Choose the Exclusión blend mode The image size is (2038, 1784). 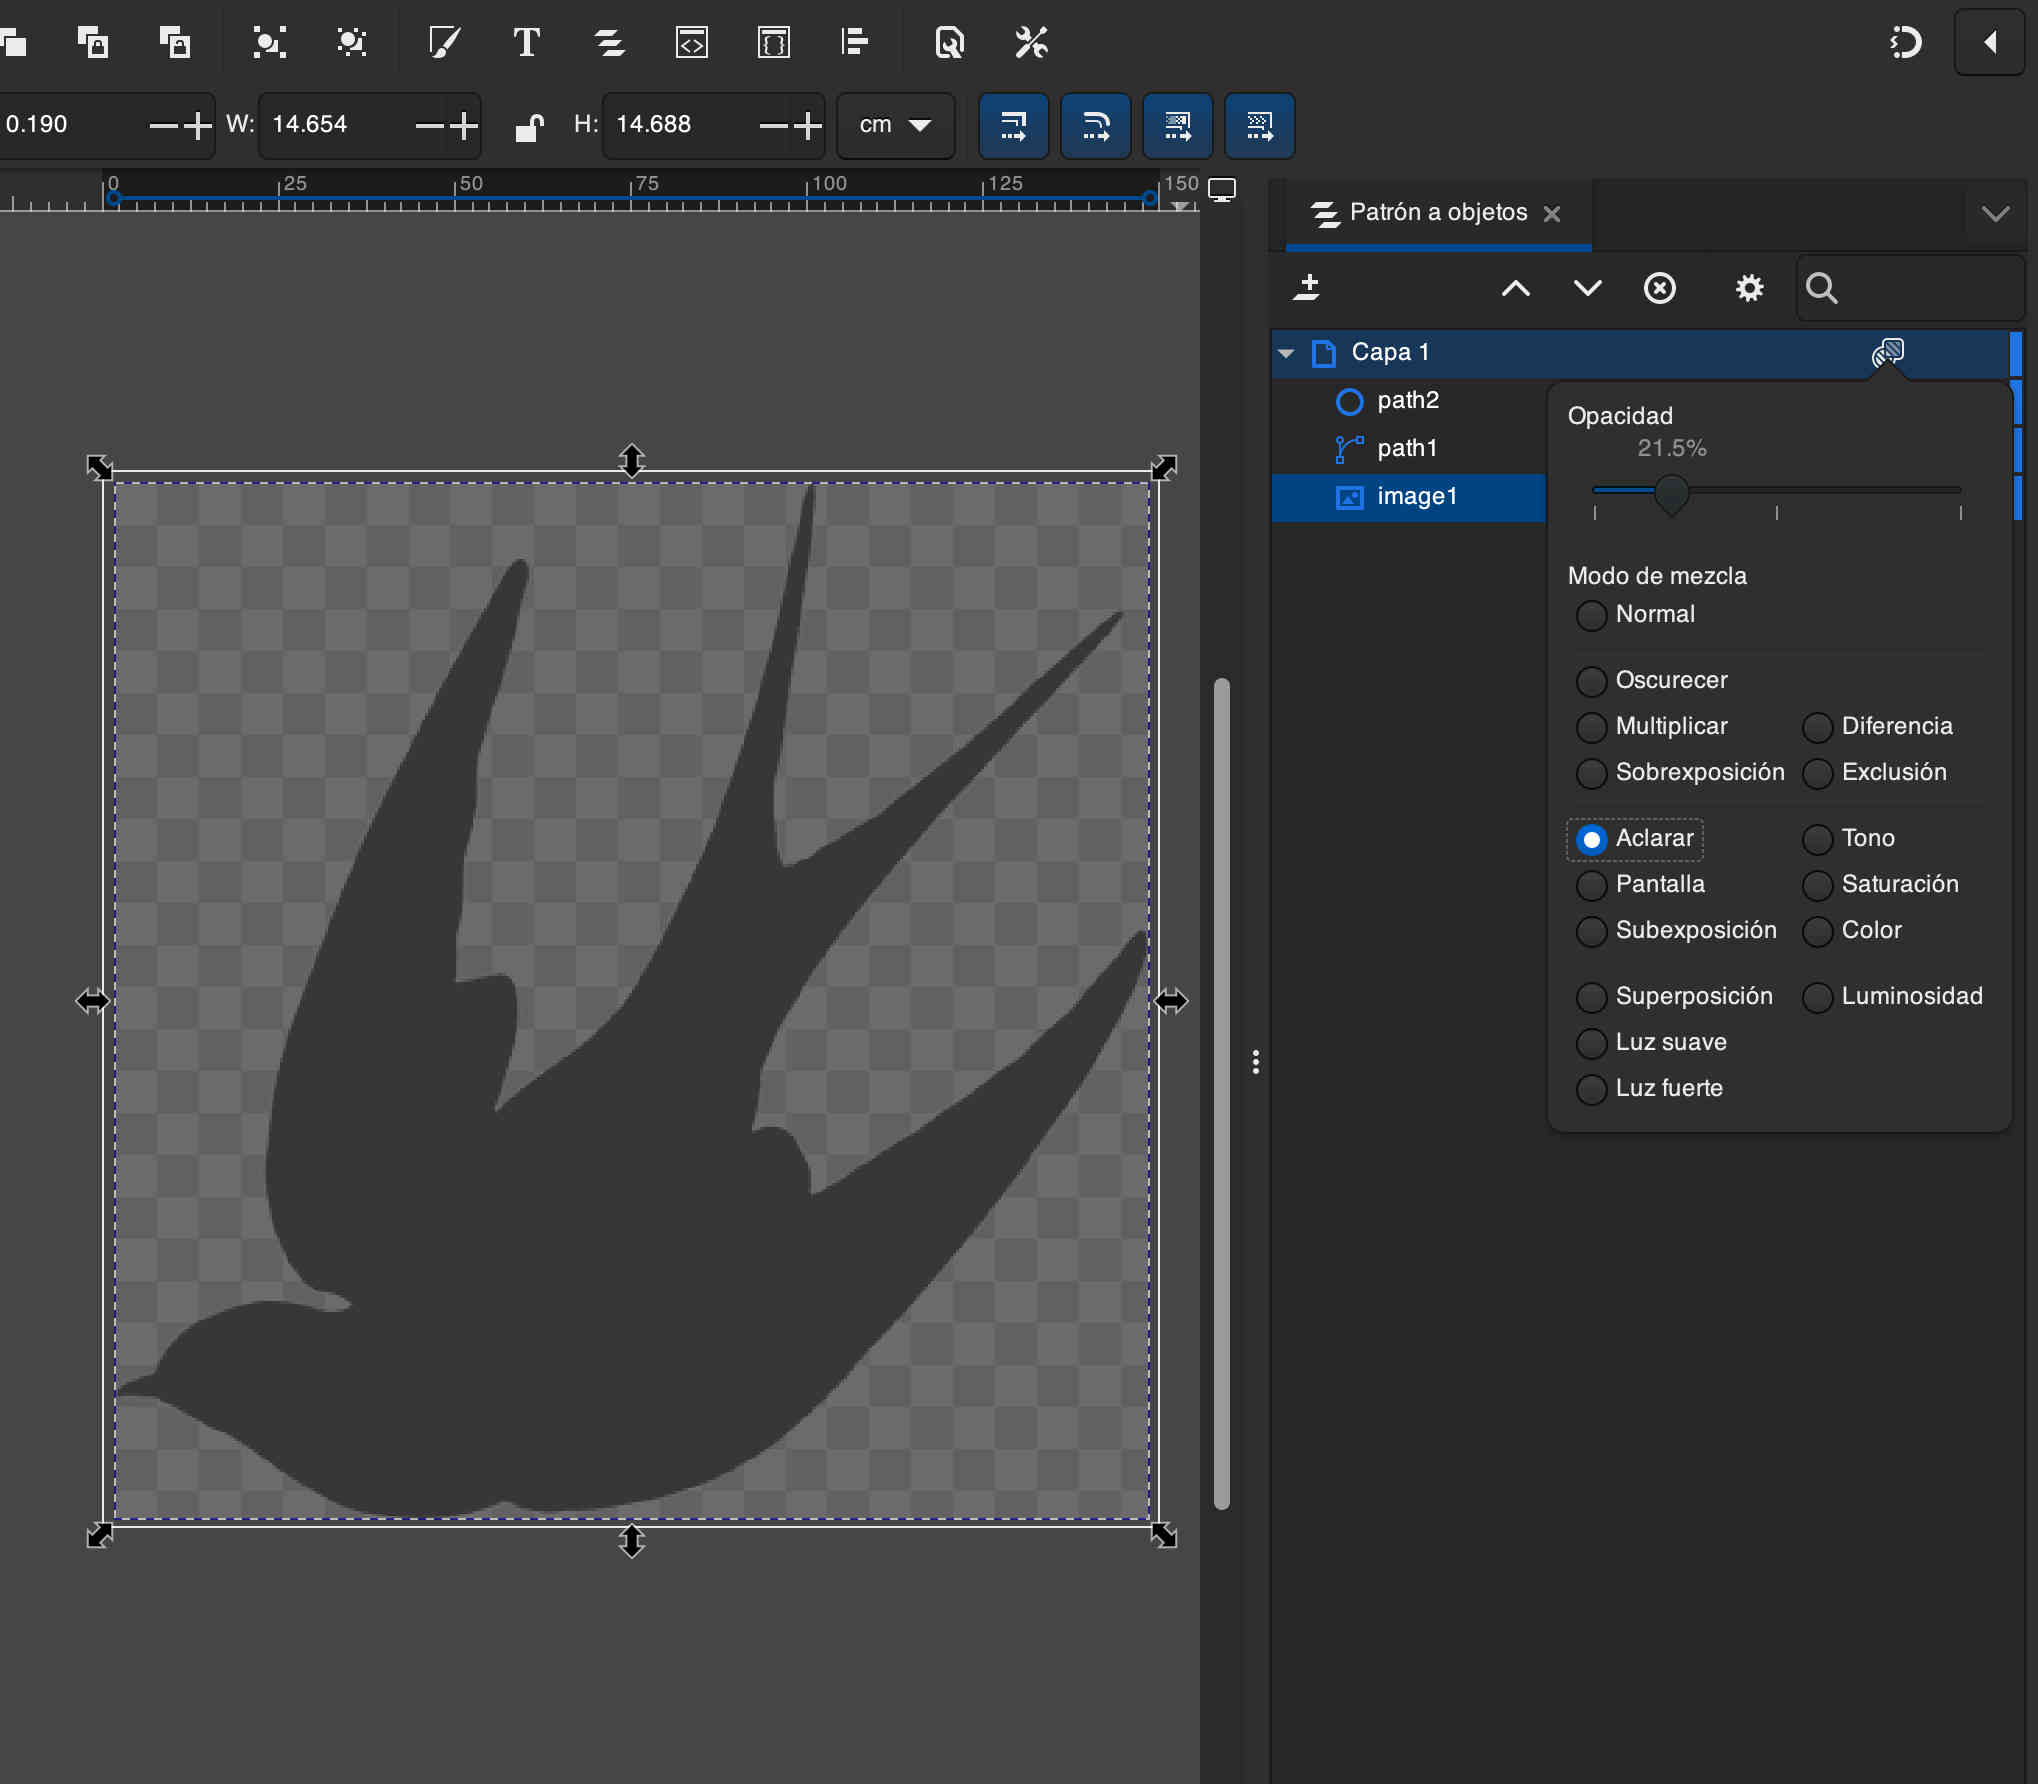coord(1875,773)
